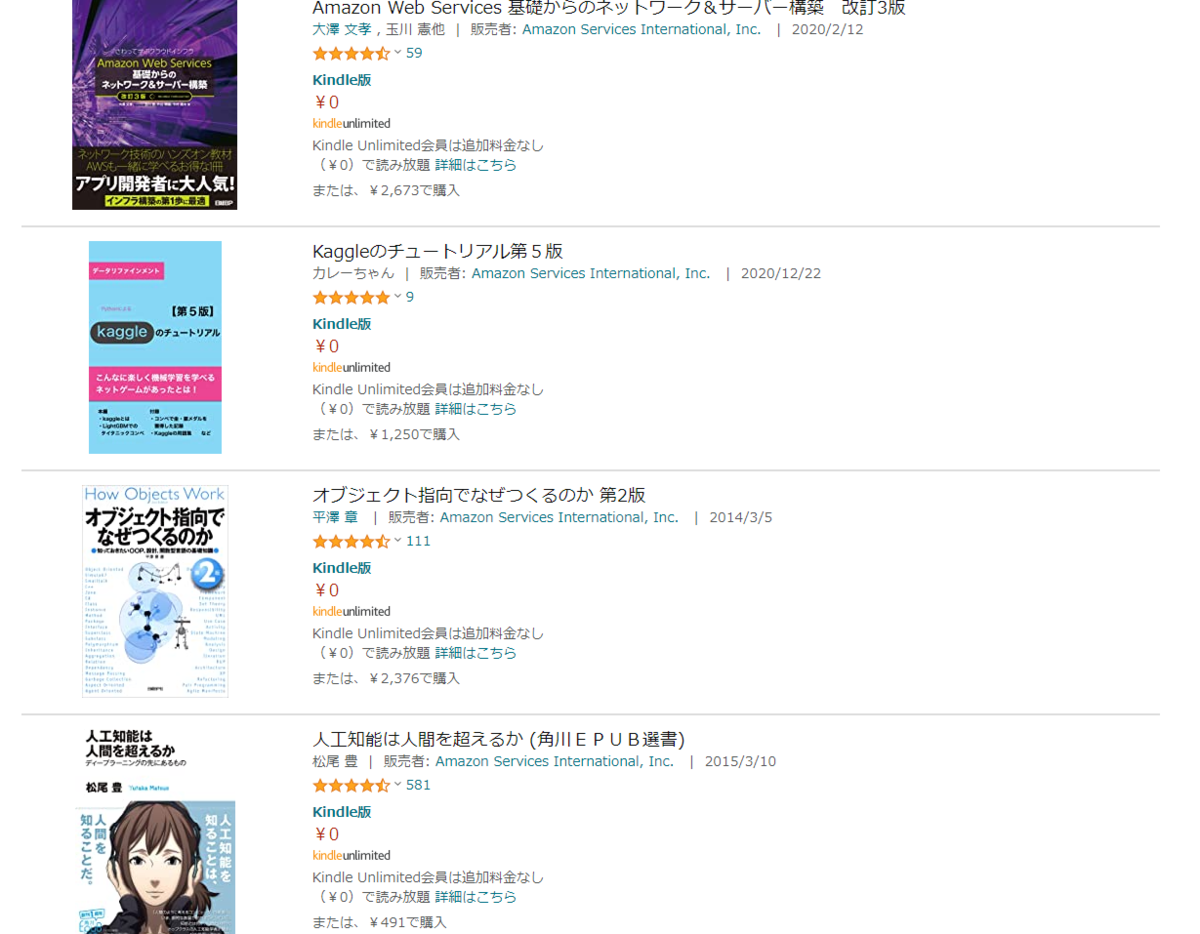Click publication date 2020/2/12

point(828,29)
